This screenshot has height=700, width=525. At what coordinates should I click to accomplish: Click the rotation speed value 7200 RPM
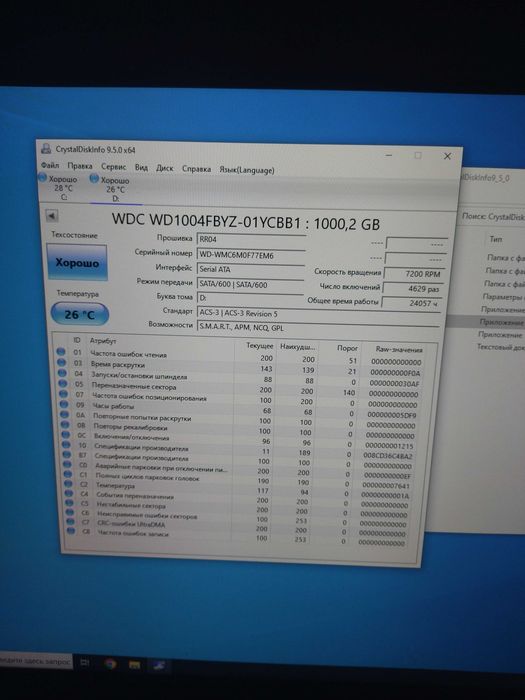(x=413, y=274)
